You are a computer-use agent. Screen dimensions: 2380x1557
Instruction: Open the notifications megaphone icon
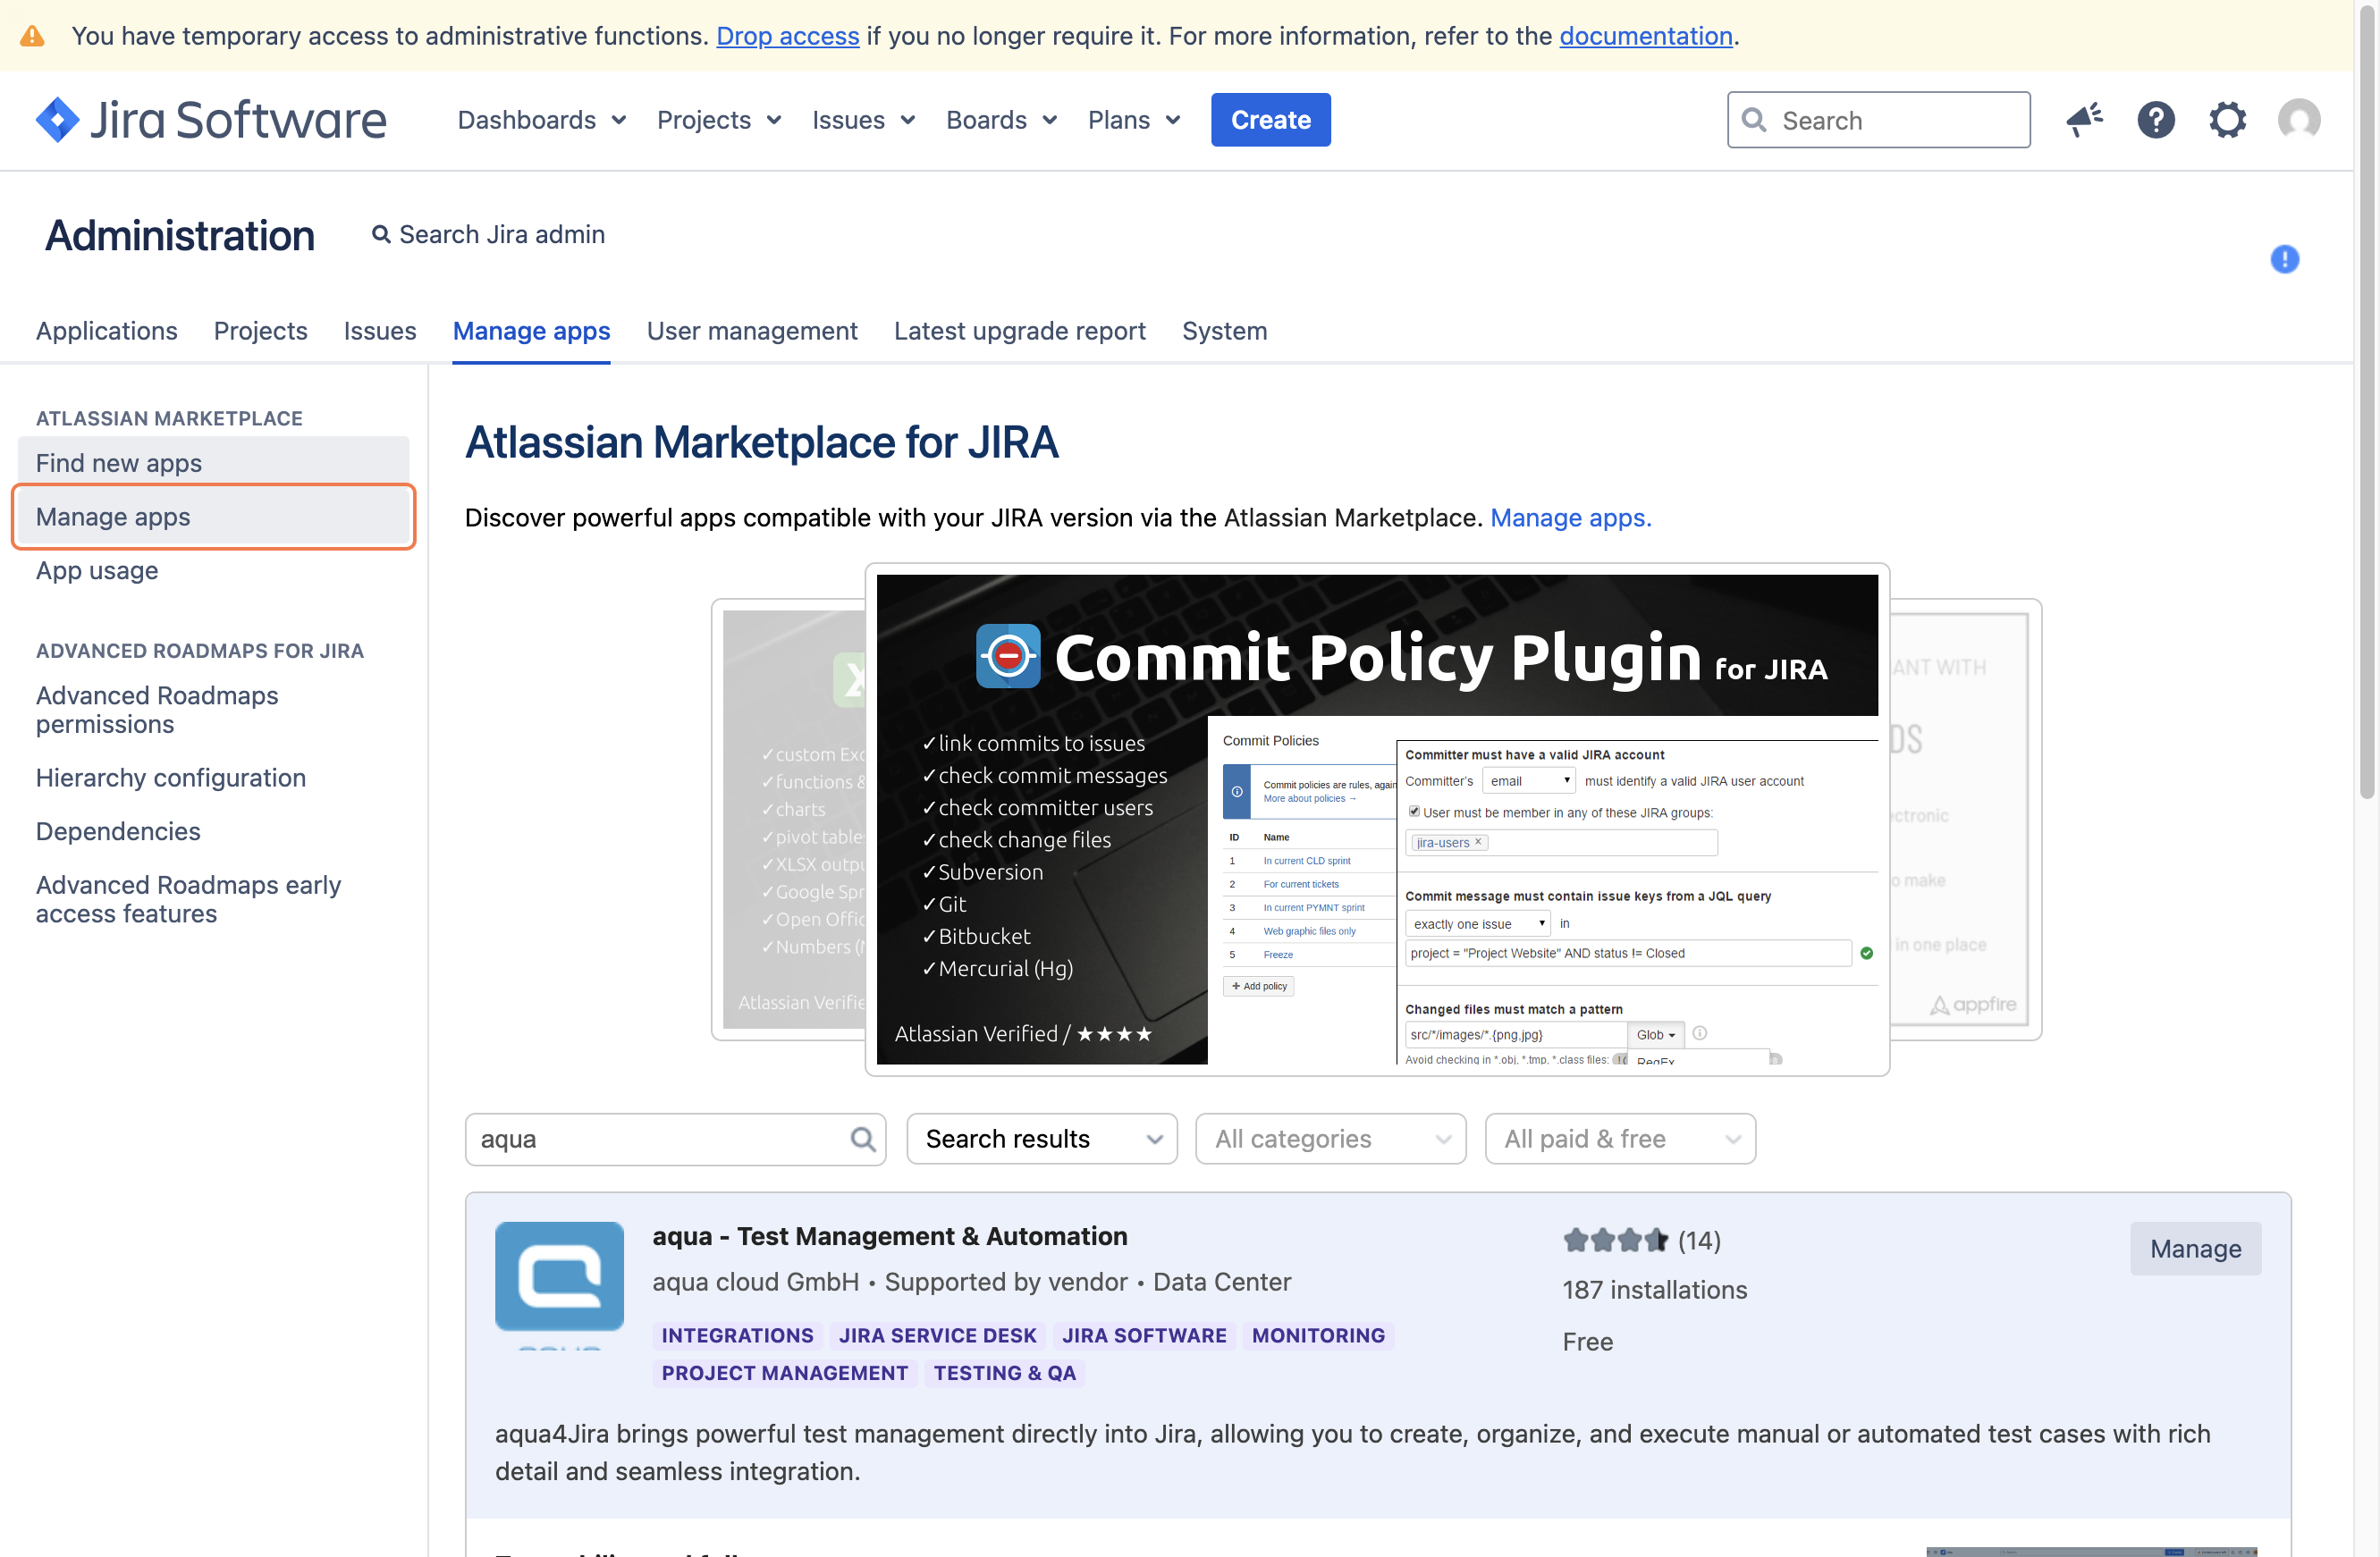pyautogui.click(x=2084, y=120)
